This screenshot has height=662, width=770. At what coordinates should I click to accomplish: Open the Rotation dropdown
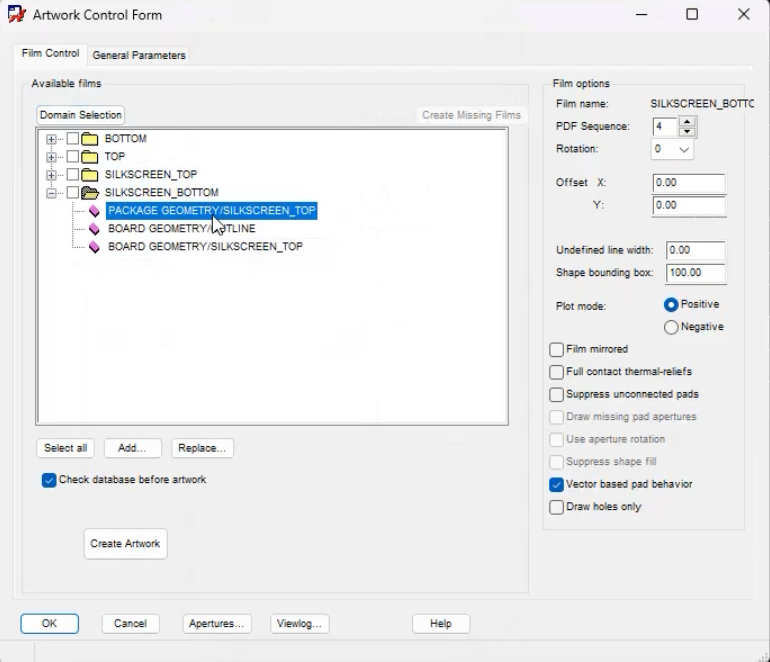coord(684,149)
